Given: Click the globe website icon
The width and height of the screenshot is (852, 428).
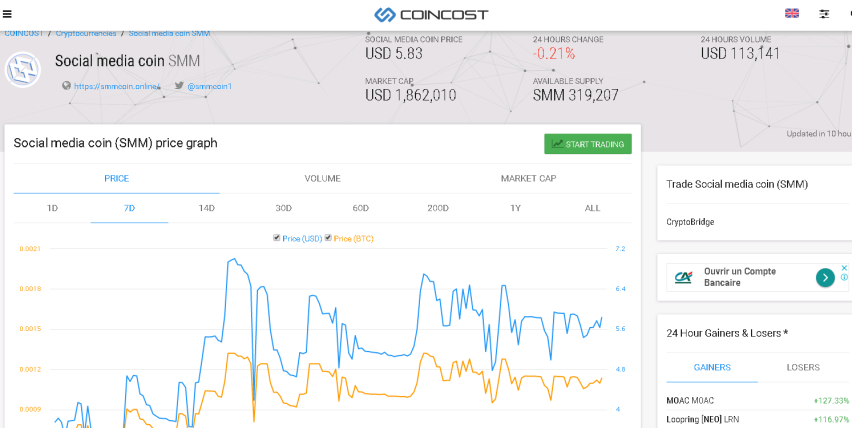Looking at the screenshot, I should (x=66, y=85).
